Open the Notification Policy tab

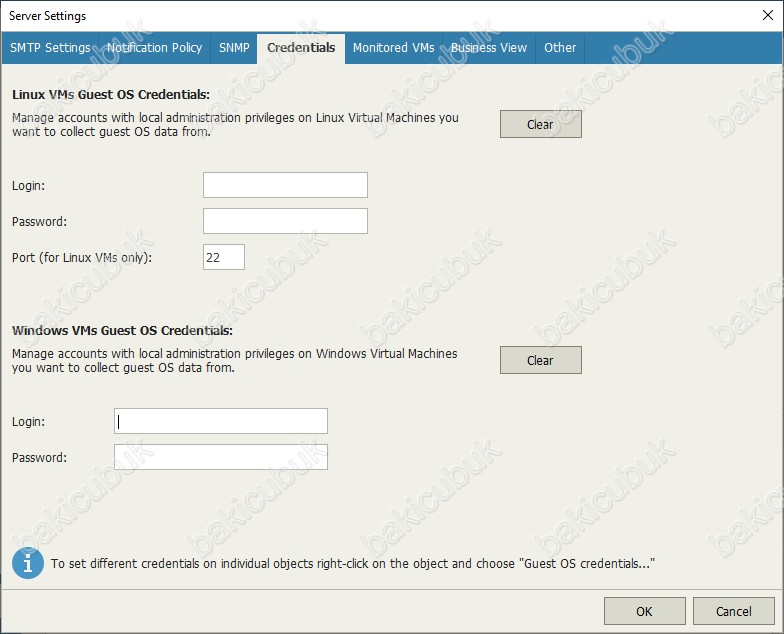(x=154, y=48)
